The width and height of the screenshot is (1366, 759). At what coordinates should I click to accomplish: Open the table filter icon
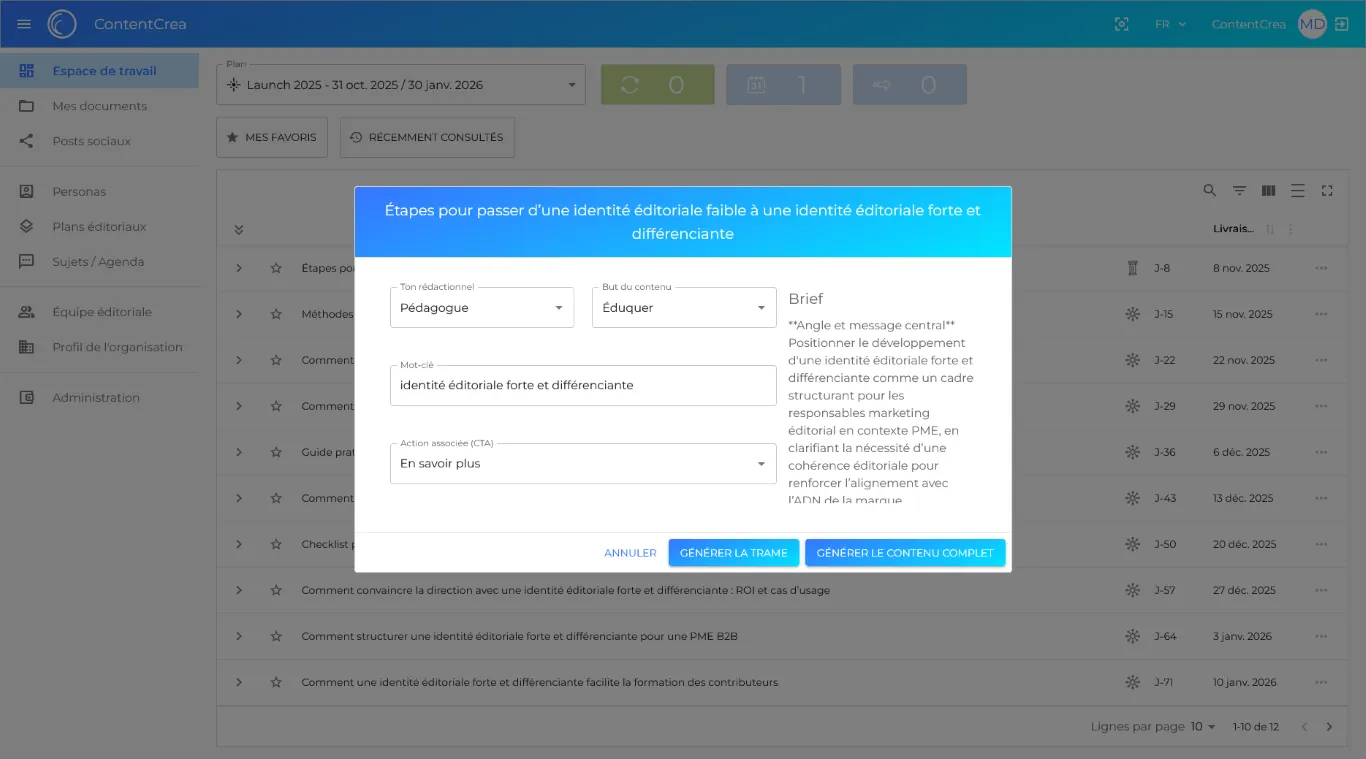[1239, 191]
